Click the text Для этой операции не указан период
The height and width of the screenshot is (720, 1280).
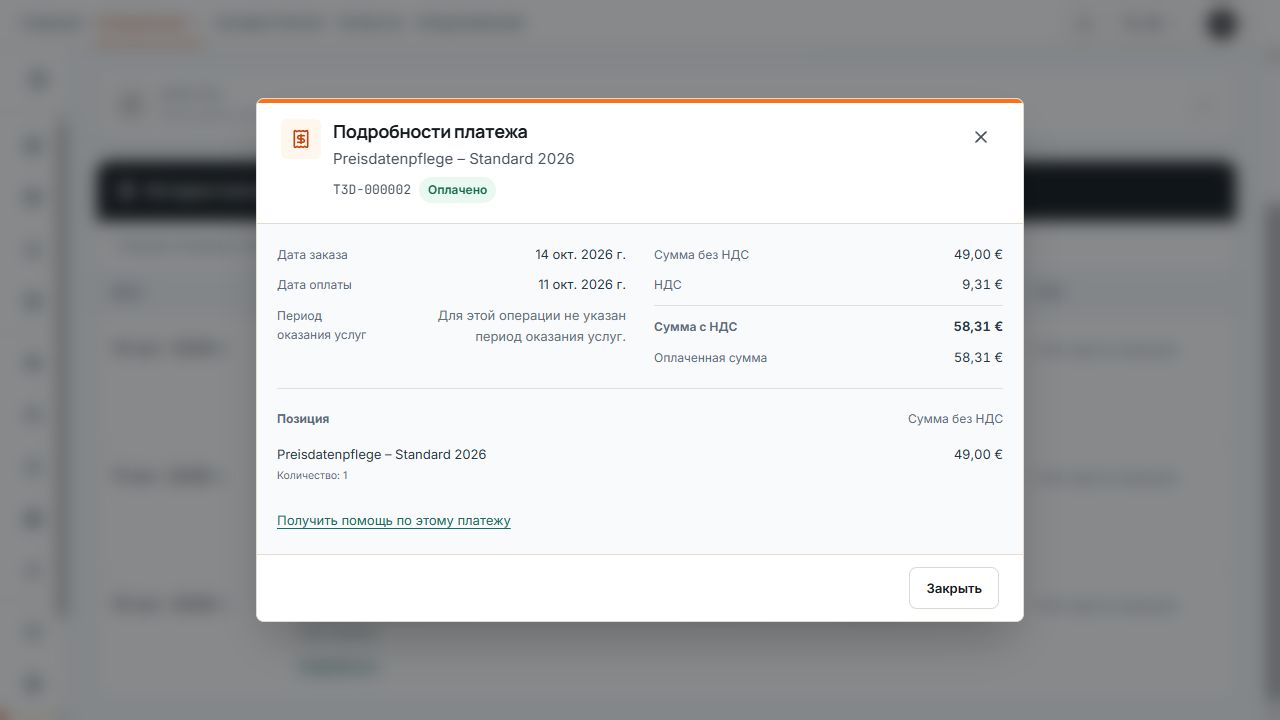coord(532,326)
